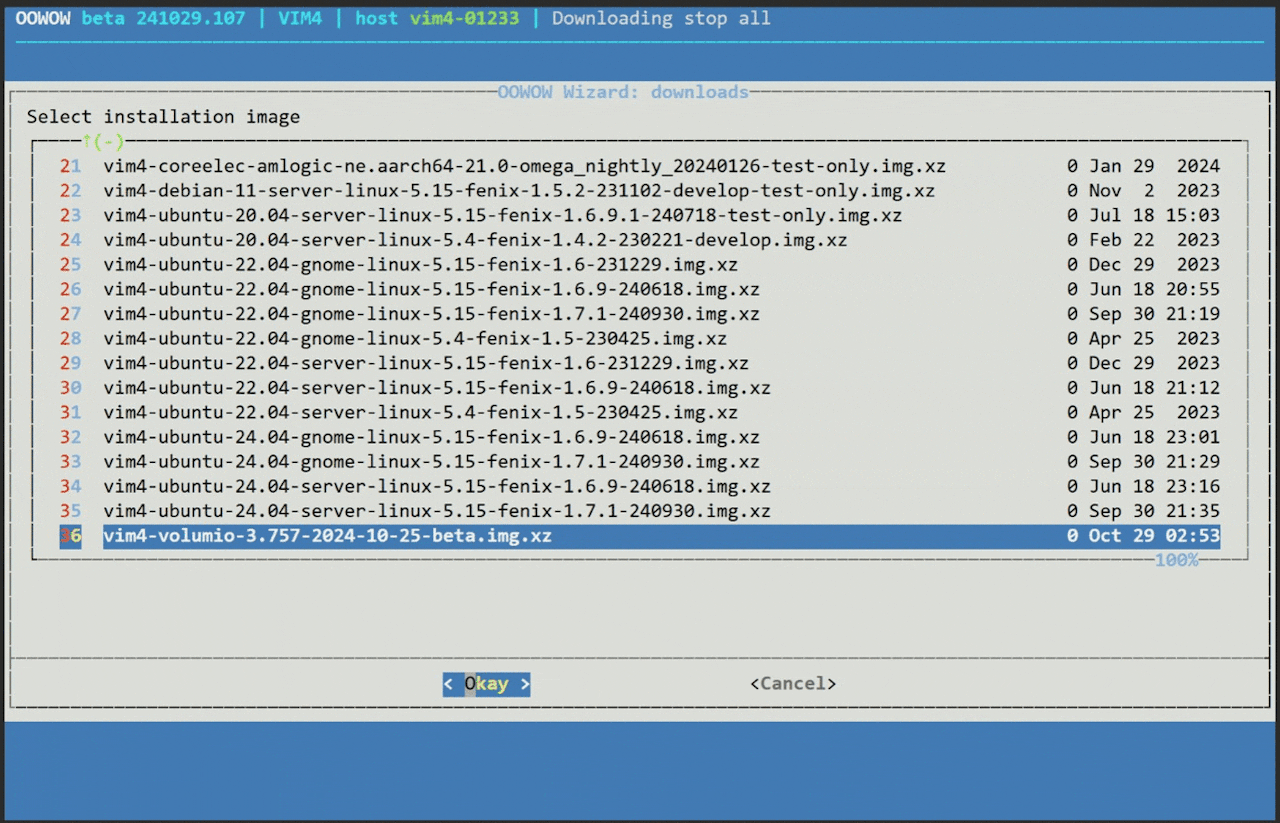Select ubuntu-24.04-gnome fenix-1.7.1-240930 image
Image resolution: width=1280 pixels, height=823 pixels.
point(640,462)
